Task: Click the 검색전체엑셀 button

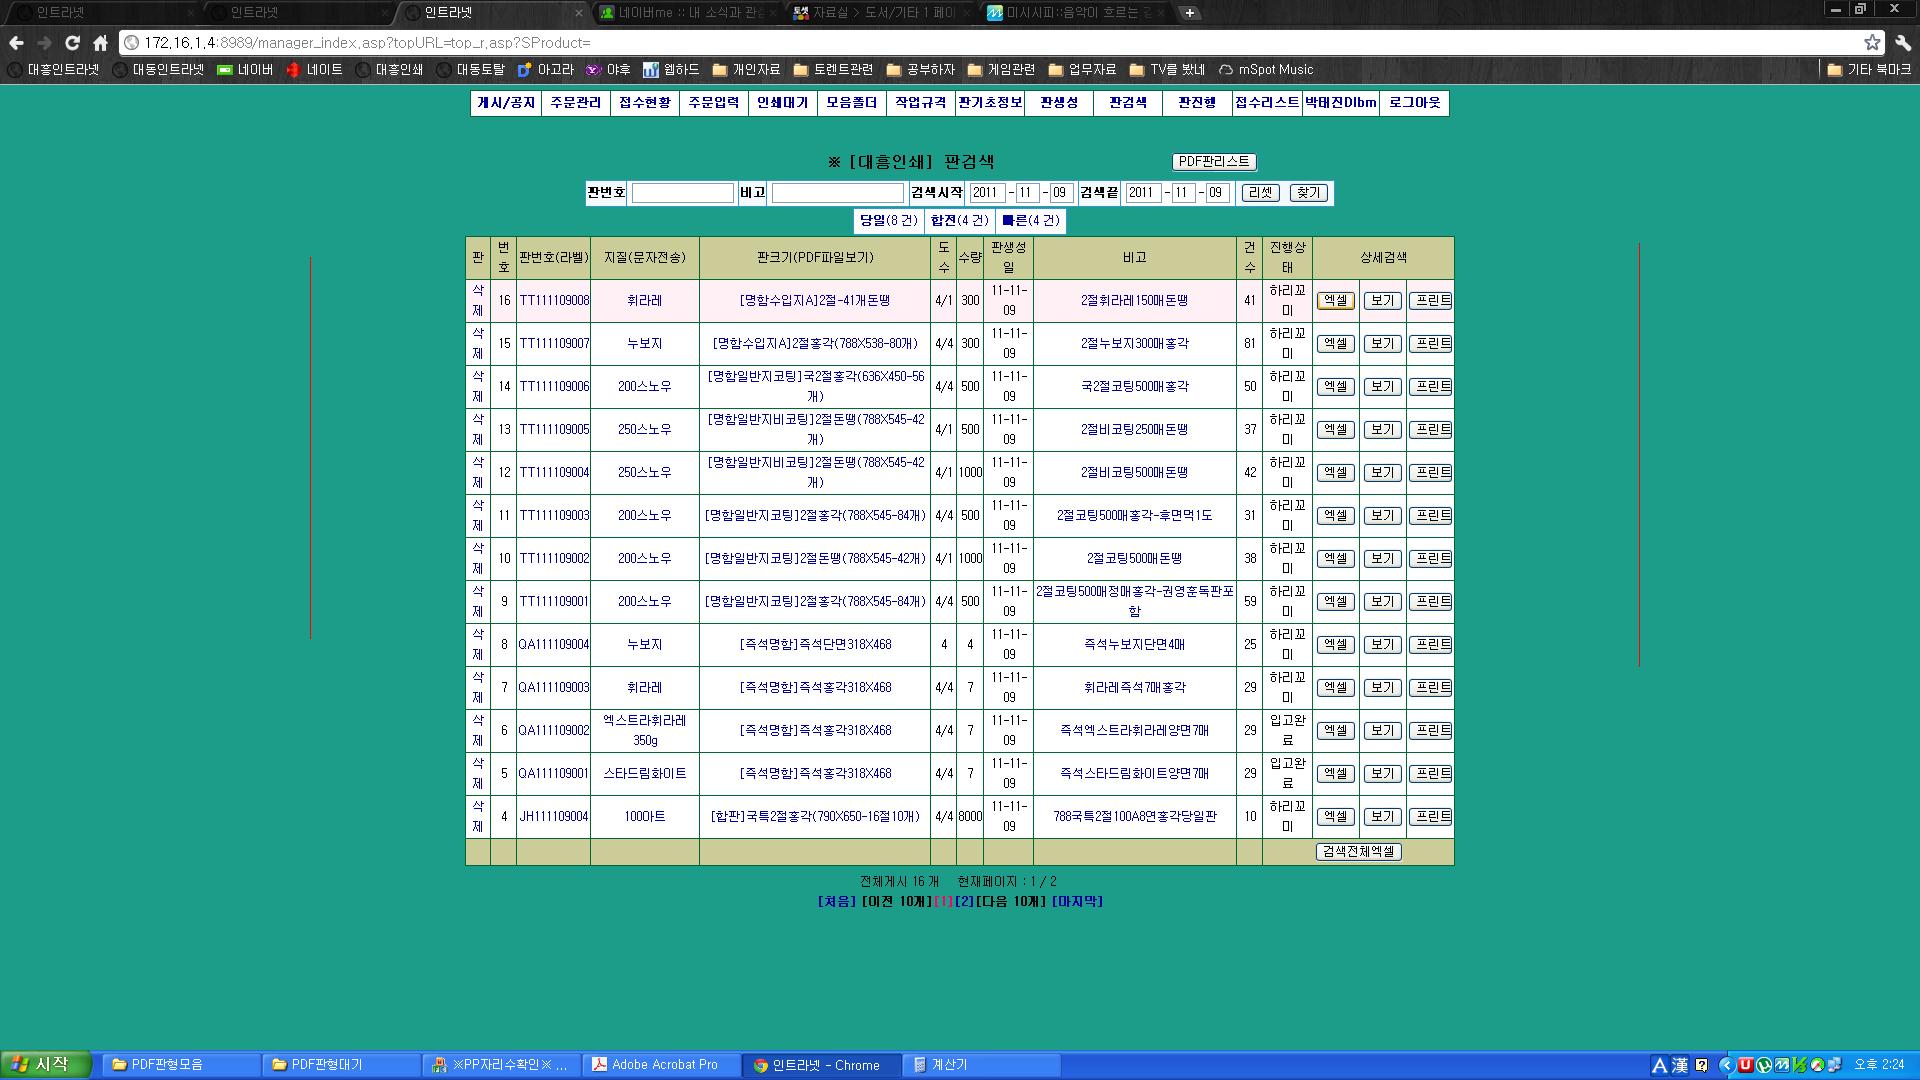Action: point(1357,852)
